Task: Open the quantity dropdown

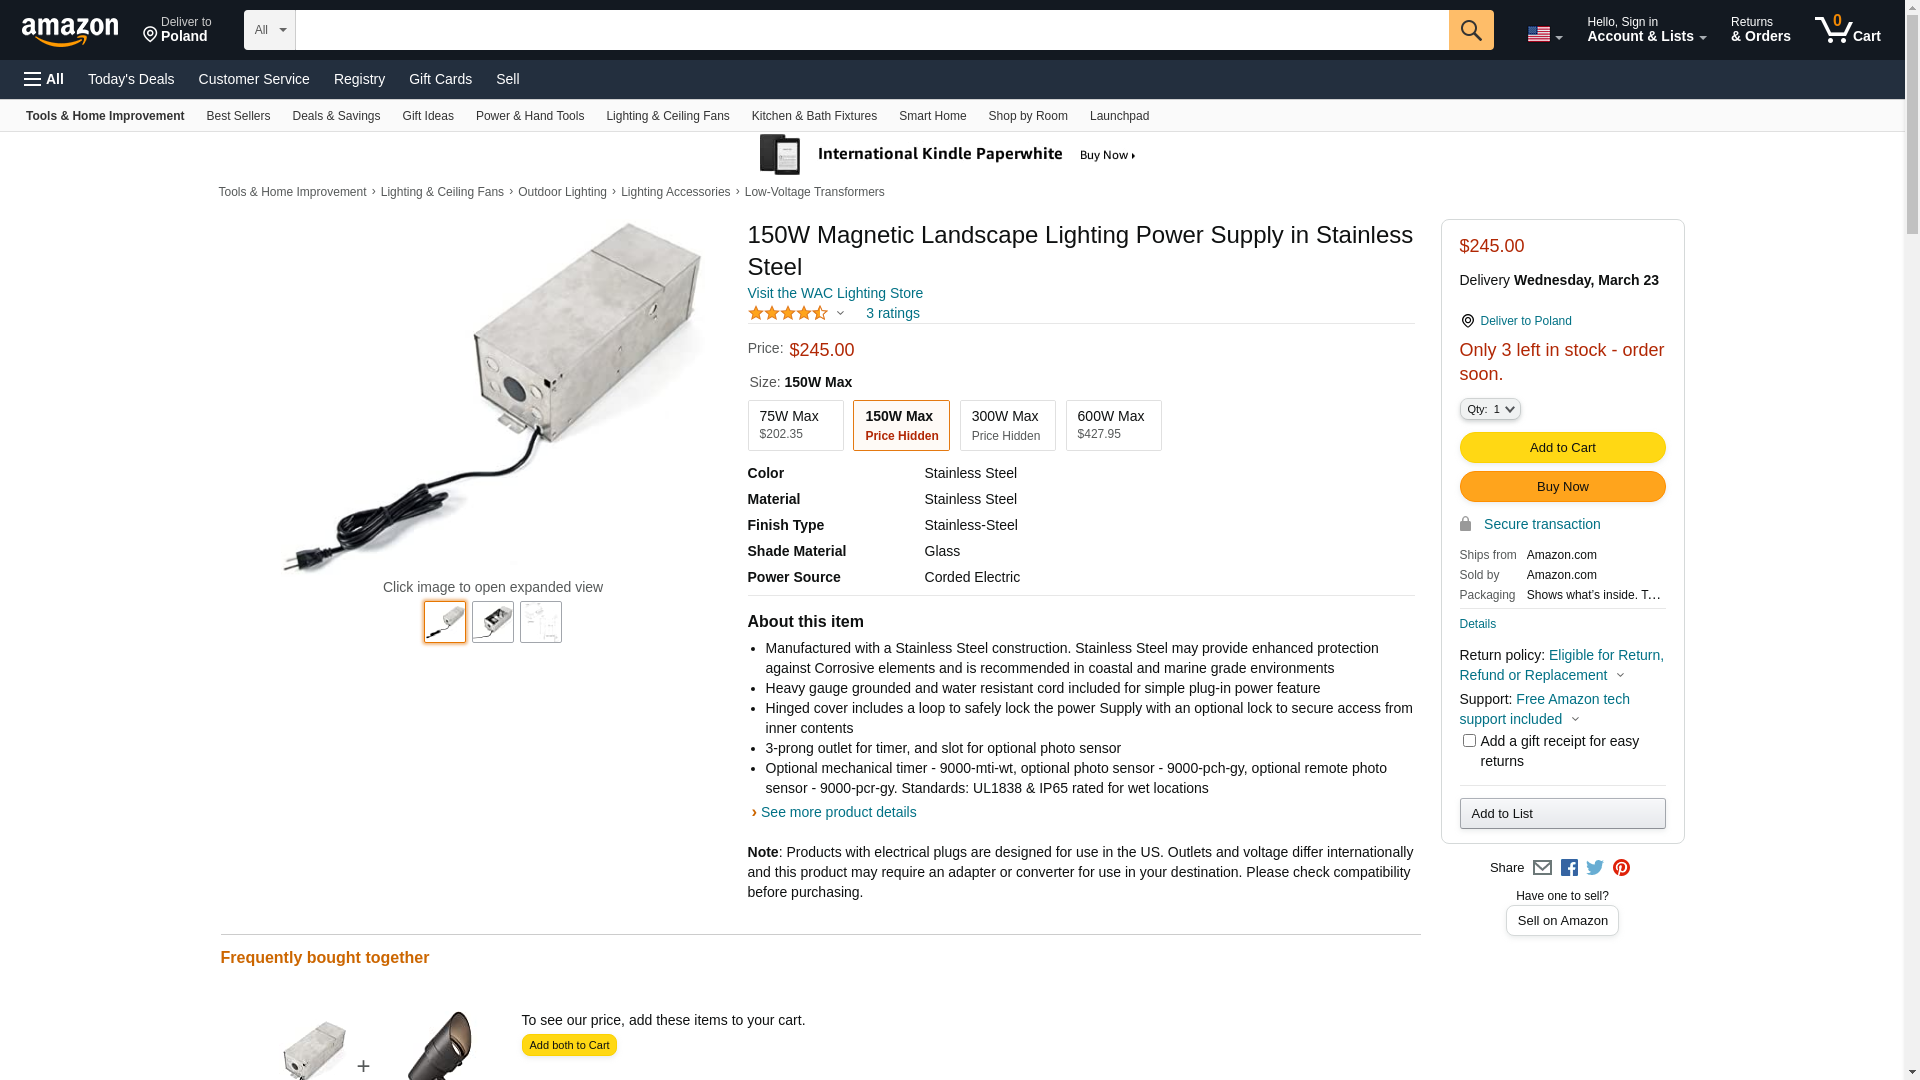Action: (x=1489, y=409)
